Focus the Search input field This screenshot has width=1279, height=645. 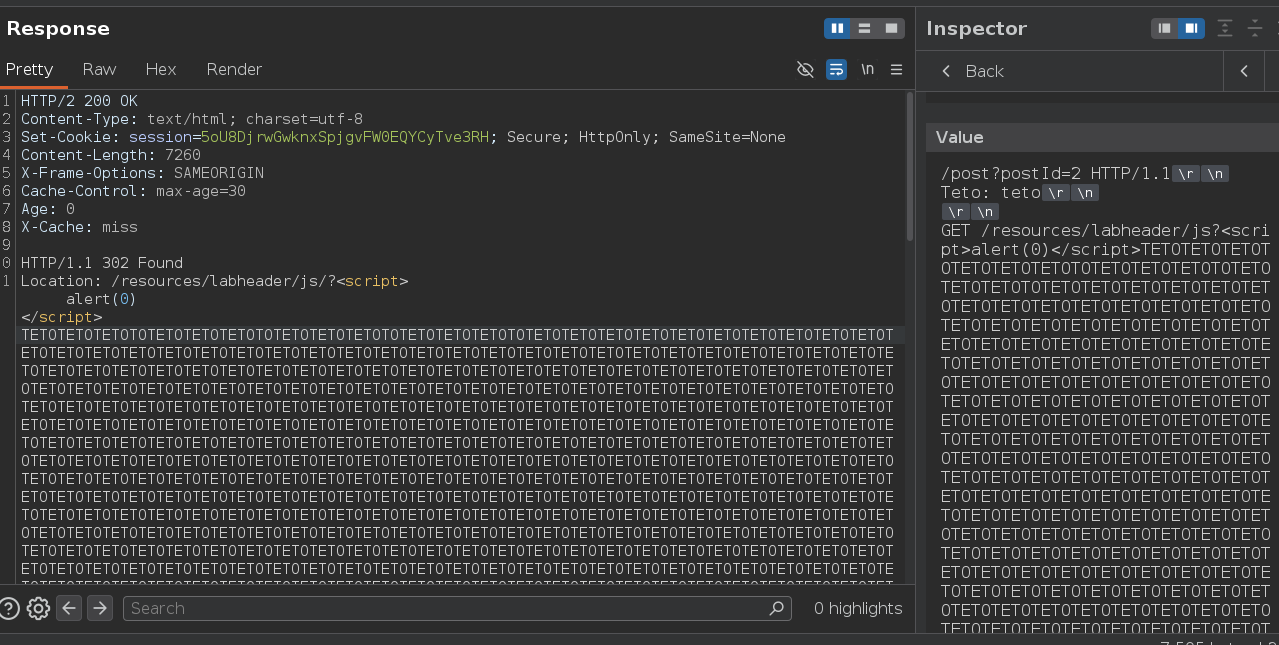coord(456,608)
